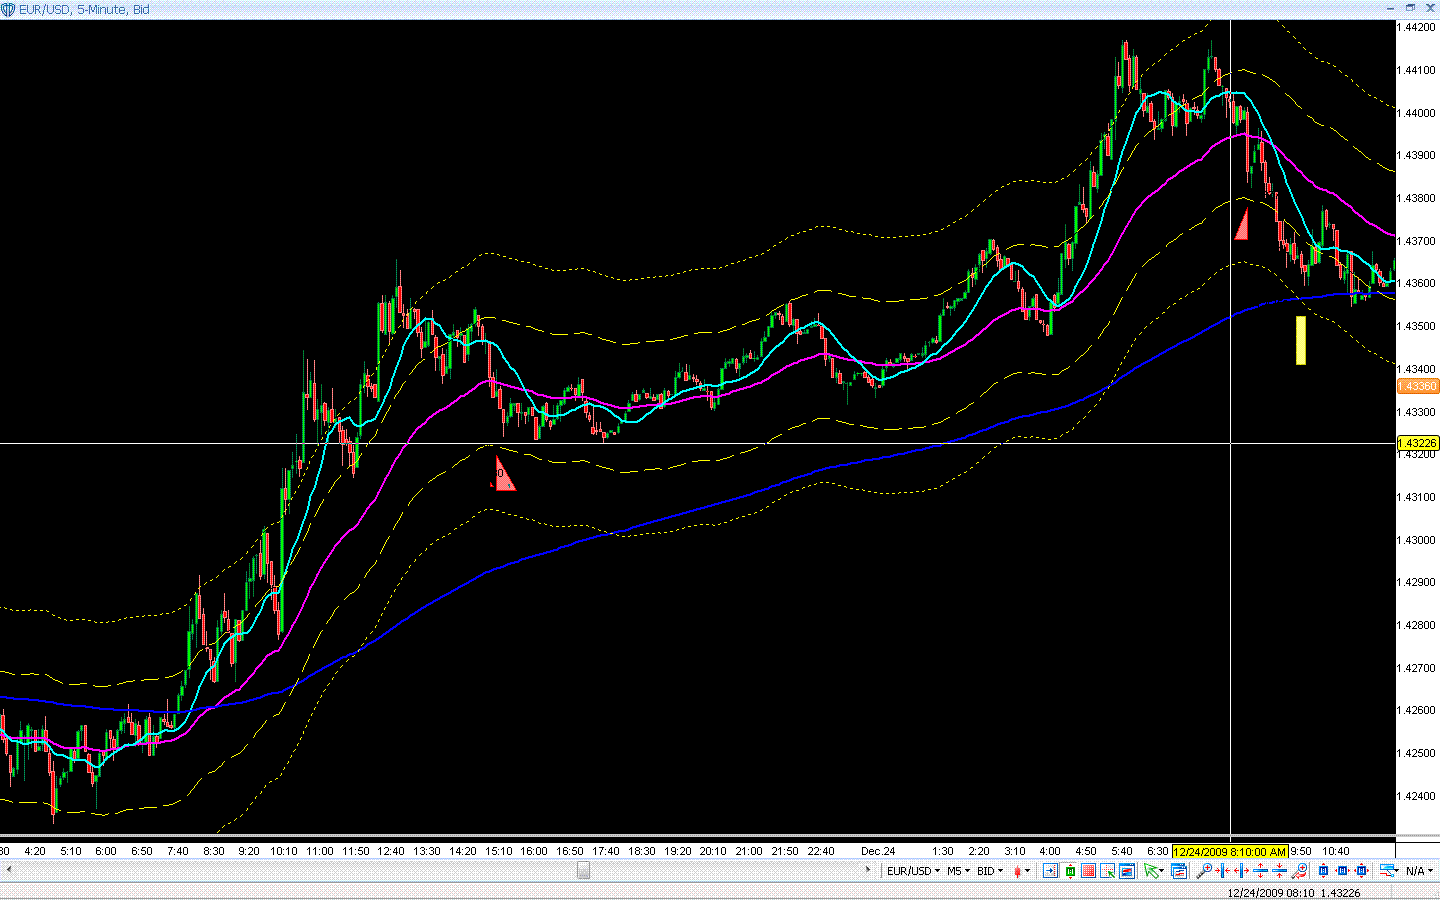Click the compress horizontally arrows icon
The height and width of the screenshot is (900, 1440).
tap(1222, 871)
